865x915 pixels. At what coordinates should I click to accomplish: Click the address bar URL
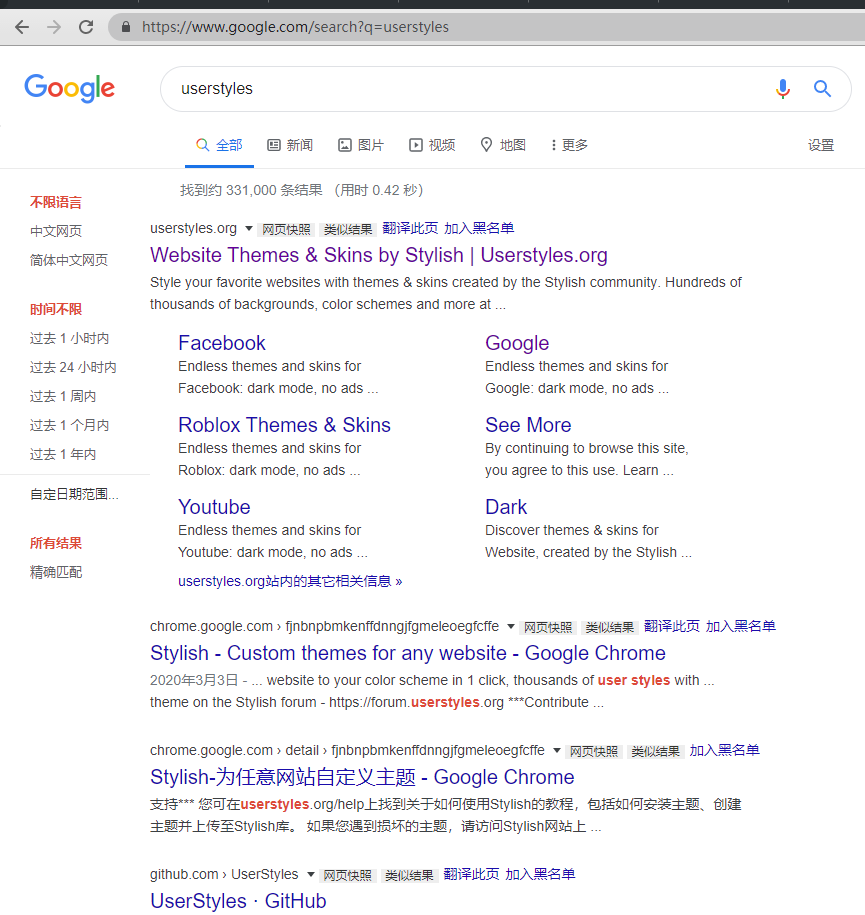[295, 27]
